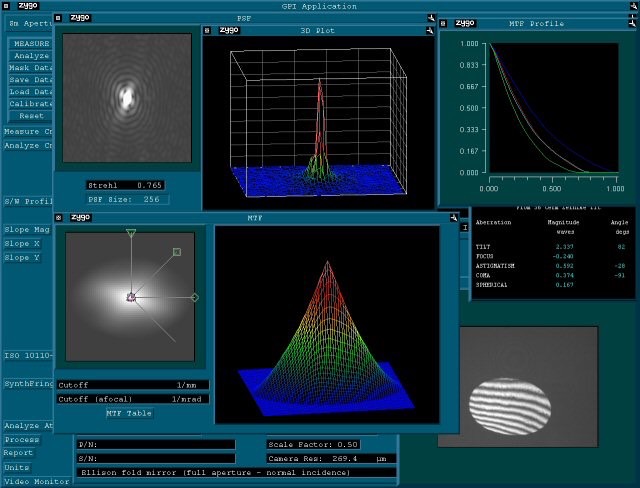Open the MTF Profile window menu icon
640x488 pixels.
[445, 22]
